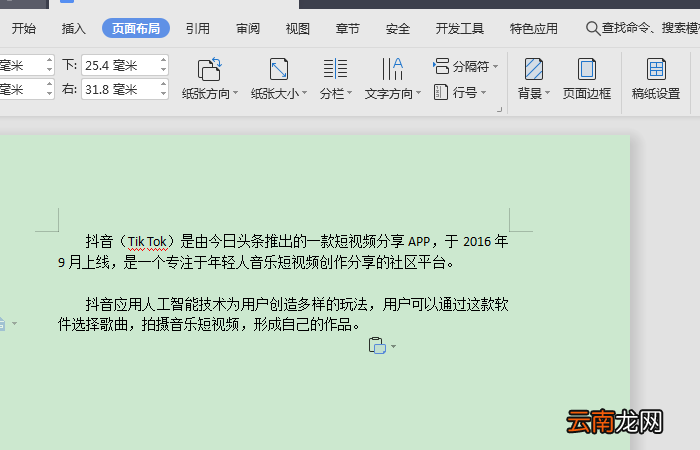Click the text 抖音应用人工智能技术
Viewport: 700px width, 450px height.
(155, 304)
